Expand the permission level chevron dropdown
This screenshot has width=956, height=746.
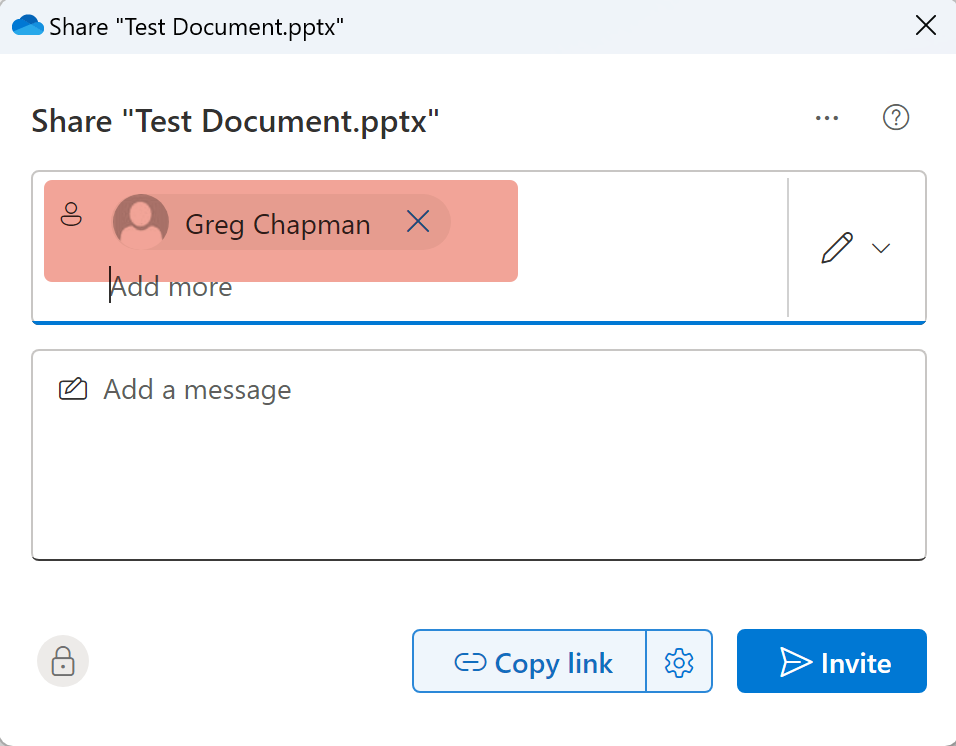[x=881, y=248]
